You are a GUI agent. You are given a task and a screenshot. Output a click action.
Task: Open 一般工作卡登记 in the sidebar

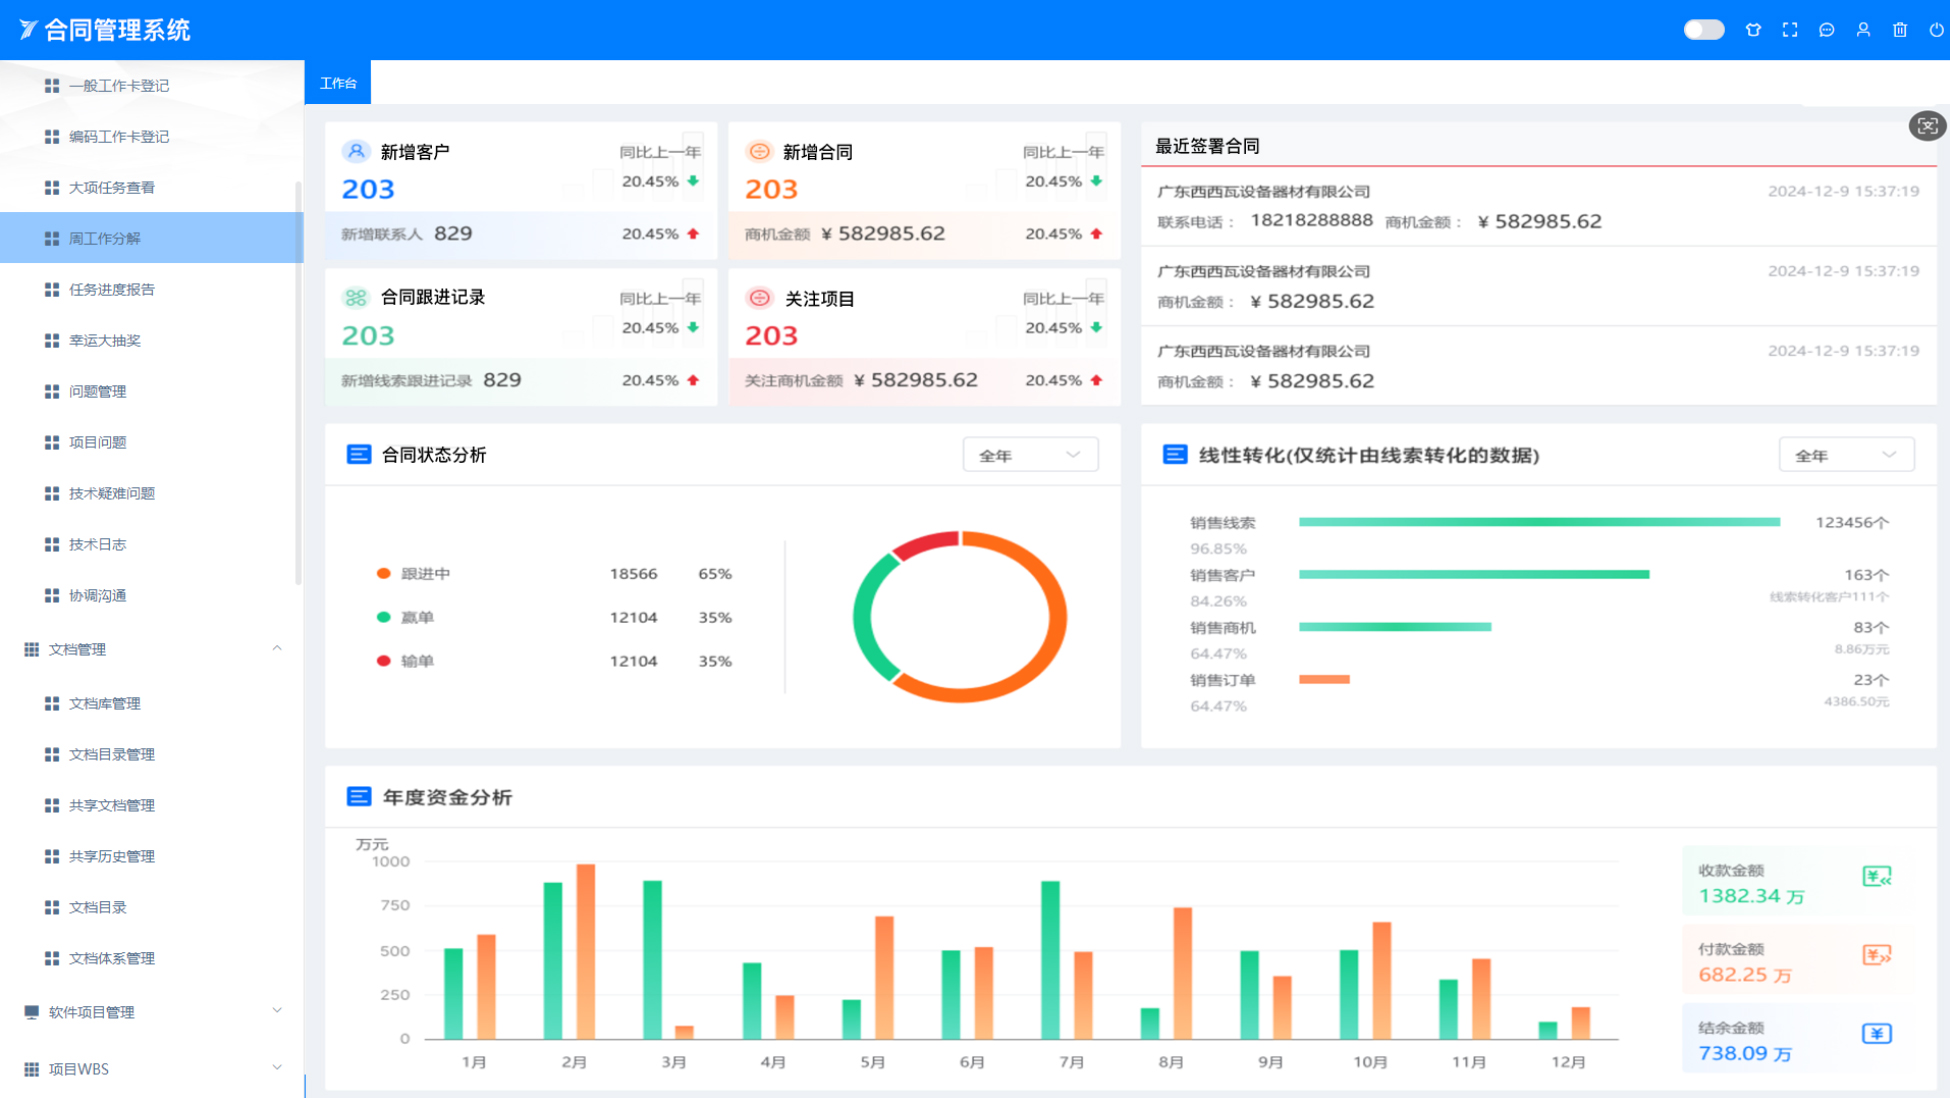click(152, 86)
